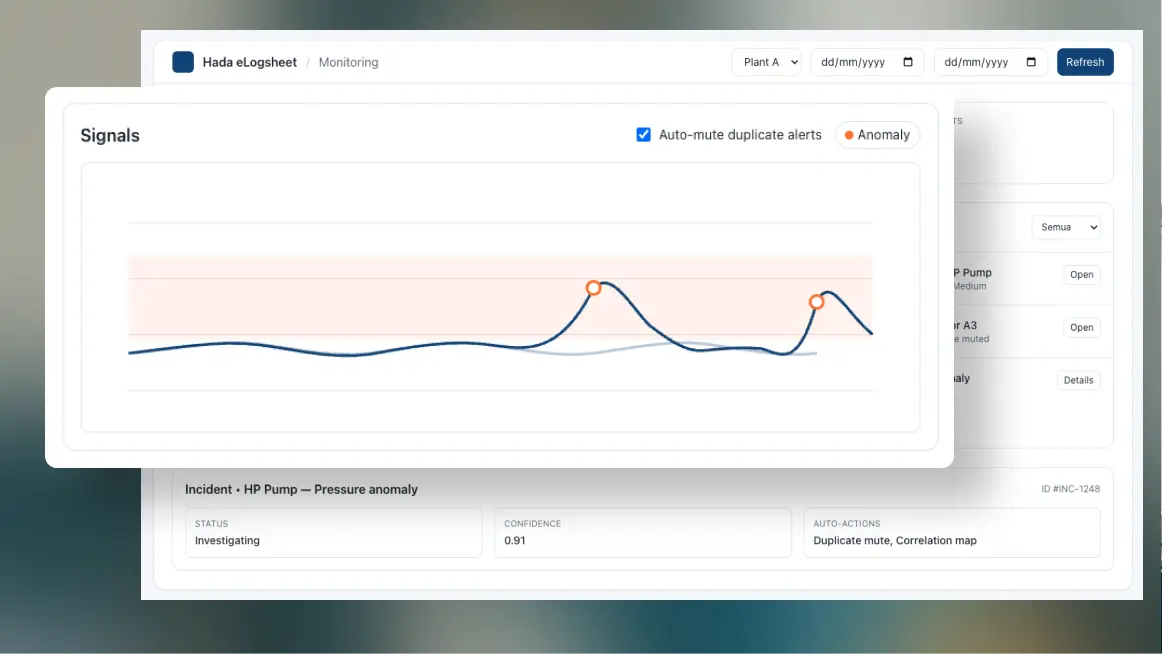Click the Anomaly legend pill
Screen dimensions: 1163x654
tap(878, 135)
